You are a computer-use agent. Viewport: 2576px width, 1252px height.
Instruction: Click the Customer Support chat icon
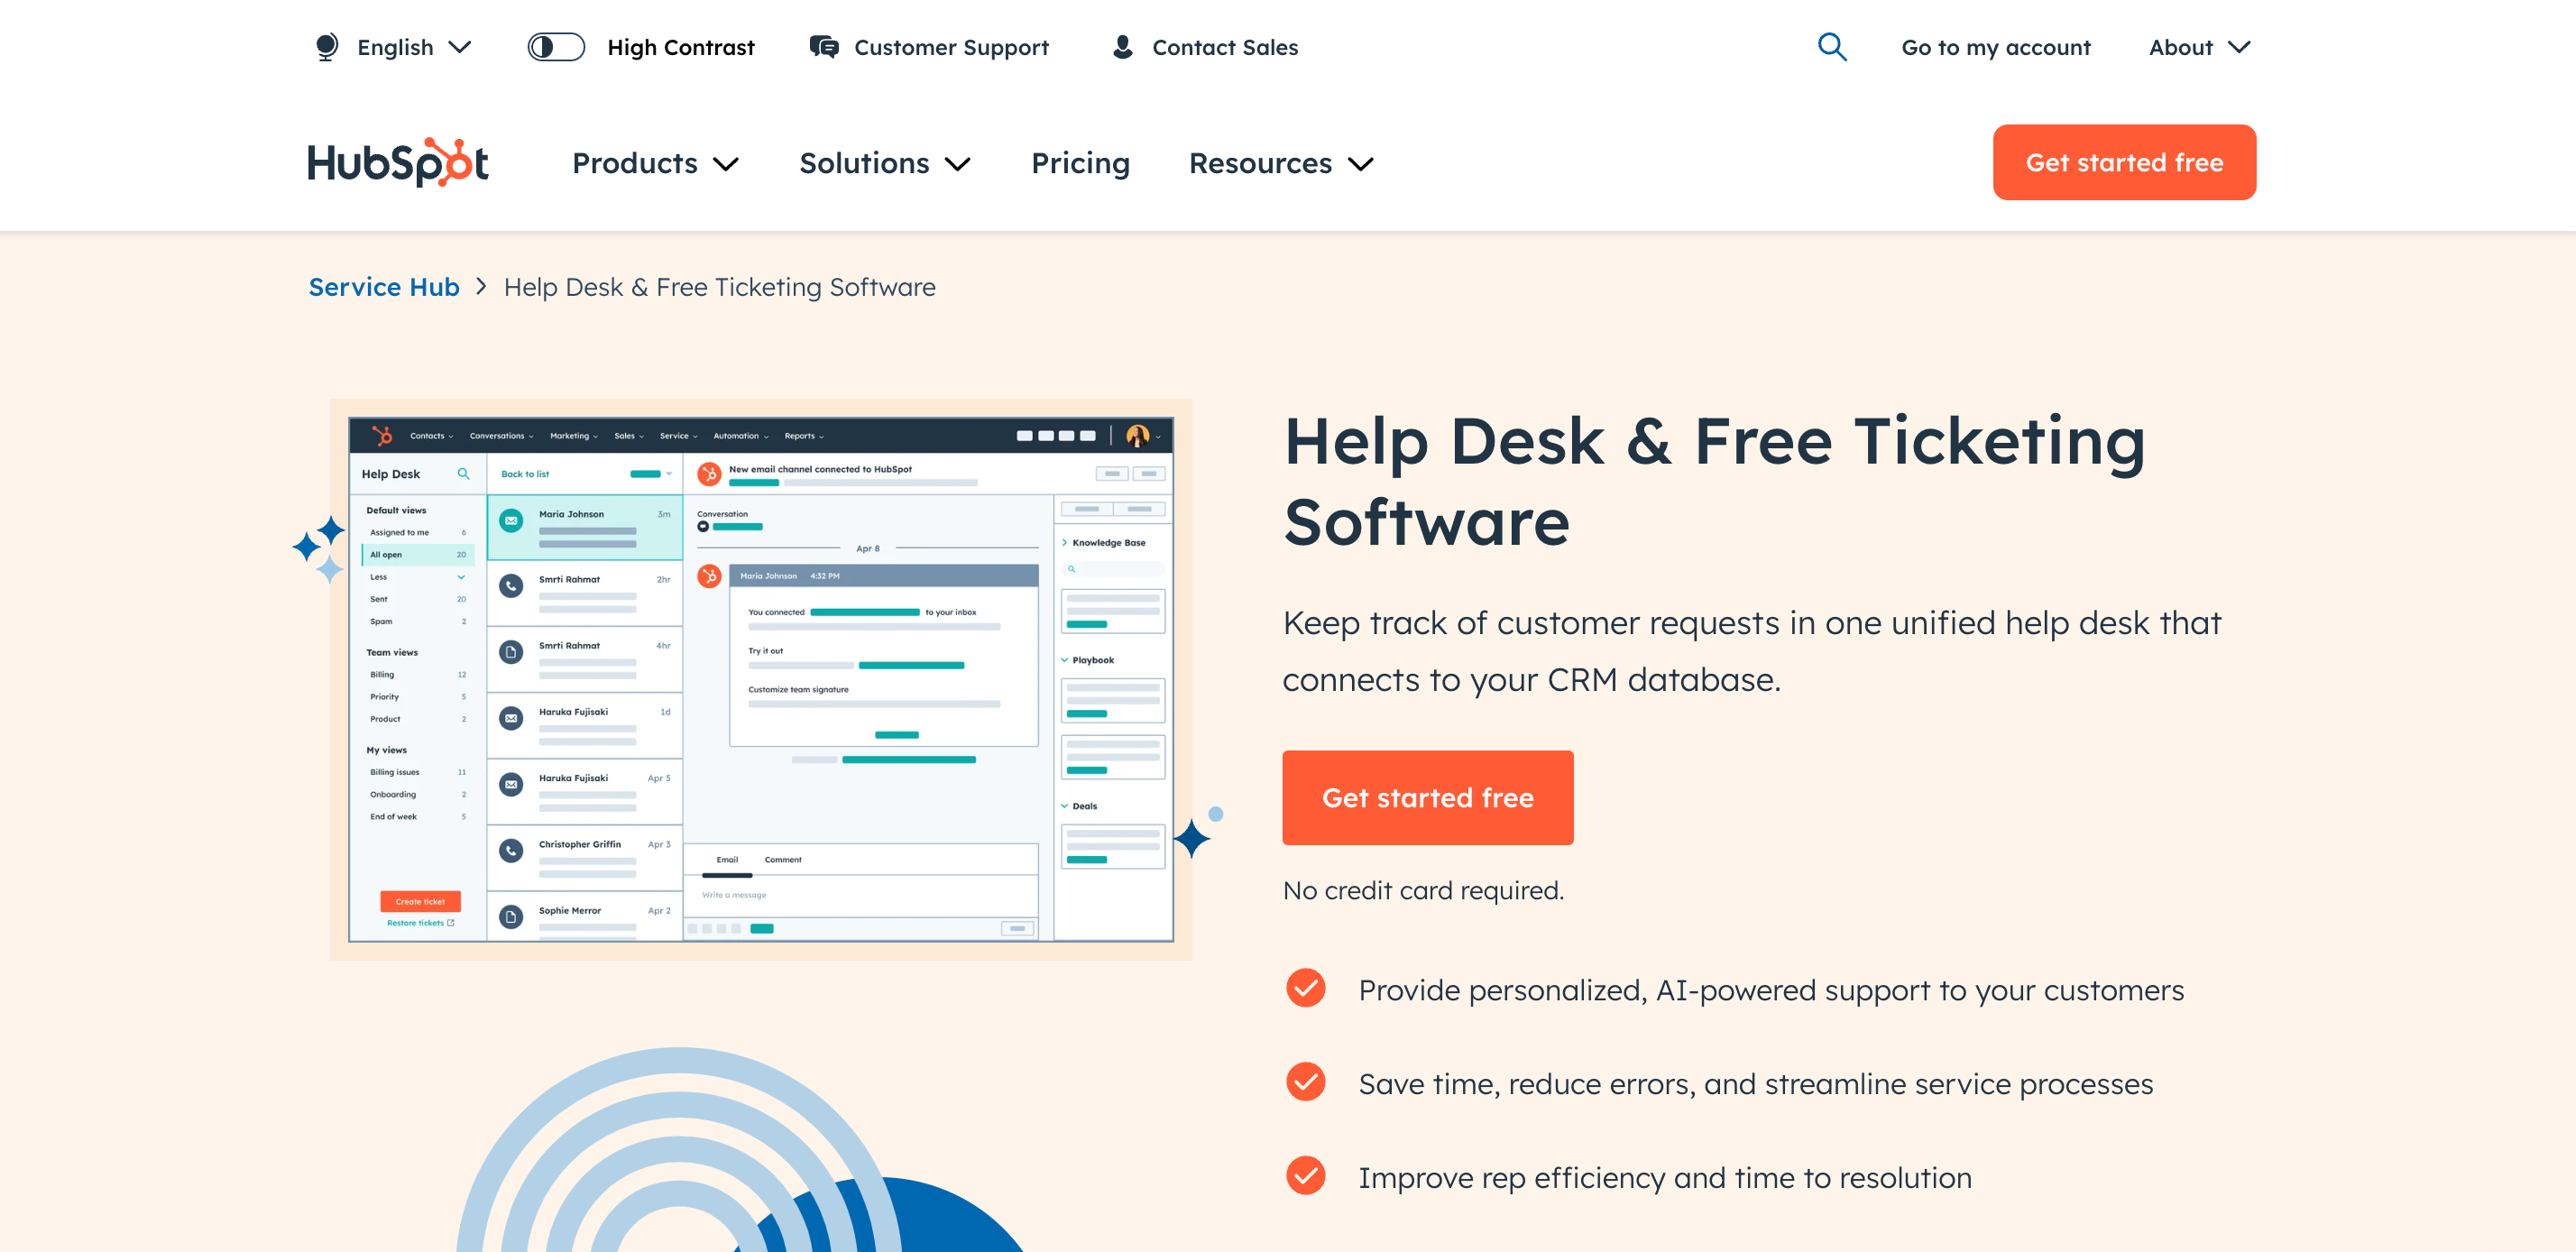click(x=823, y=47)
